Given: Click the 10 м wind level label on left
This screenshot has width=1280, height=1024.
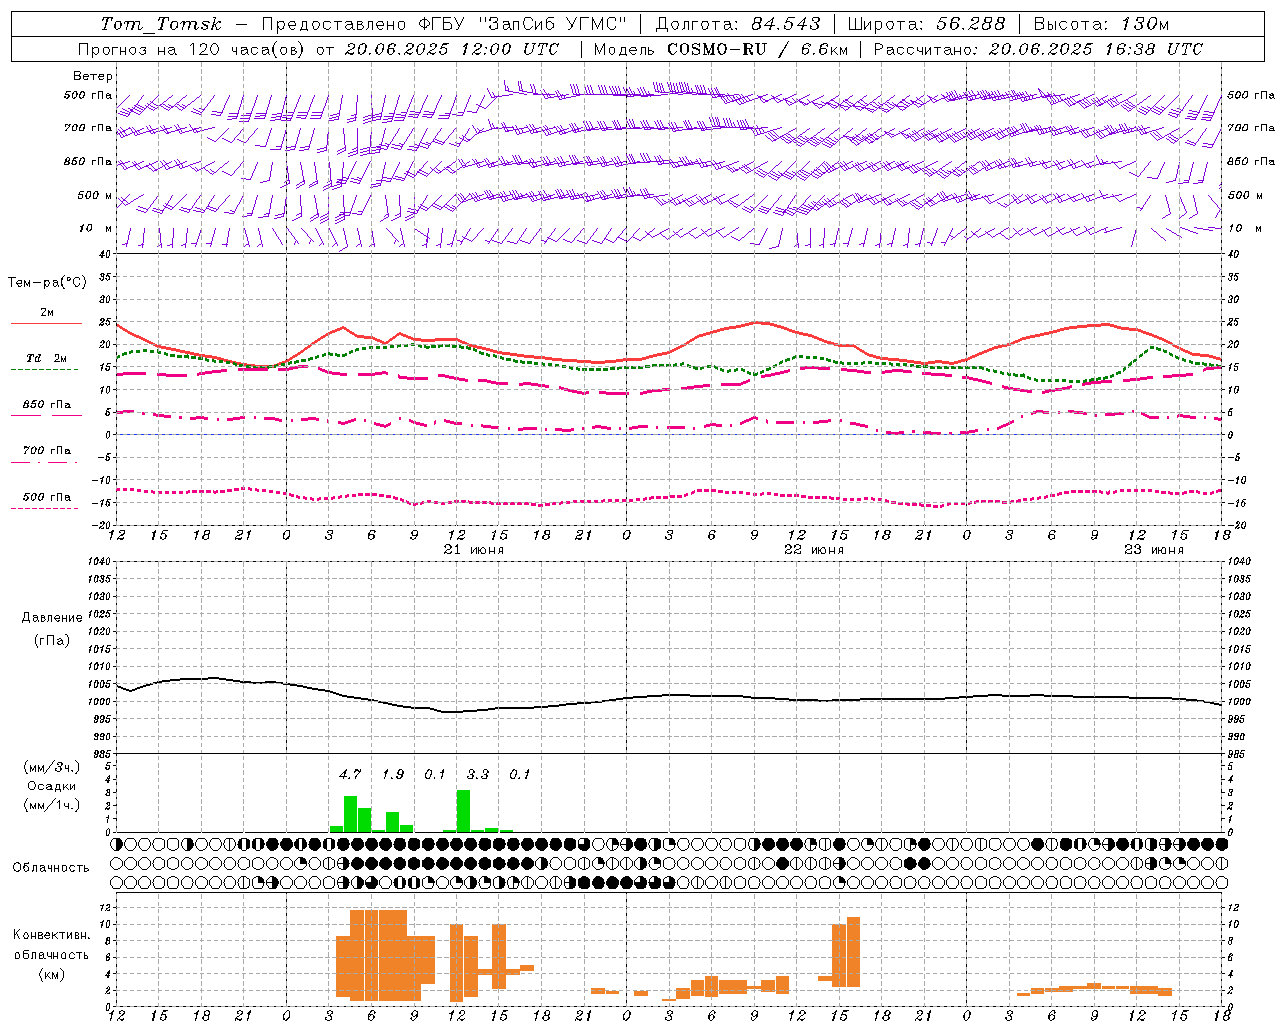Looking at the screenshot, I should (96, 228).
